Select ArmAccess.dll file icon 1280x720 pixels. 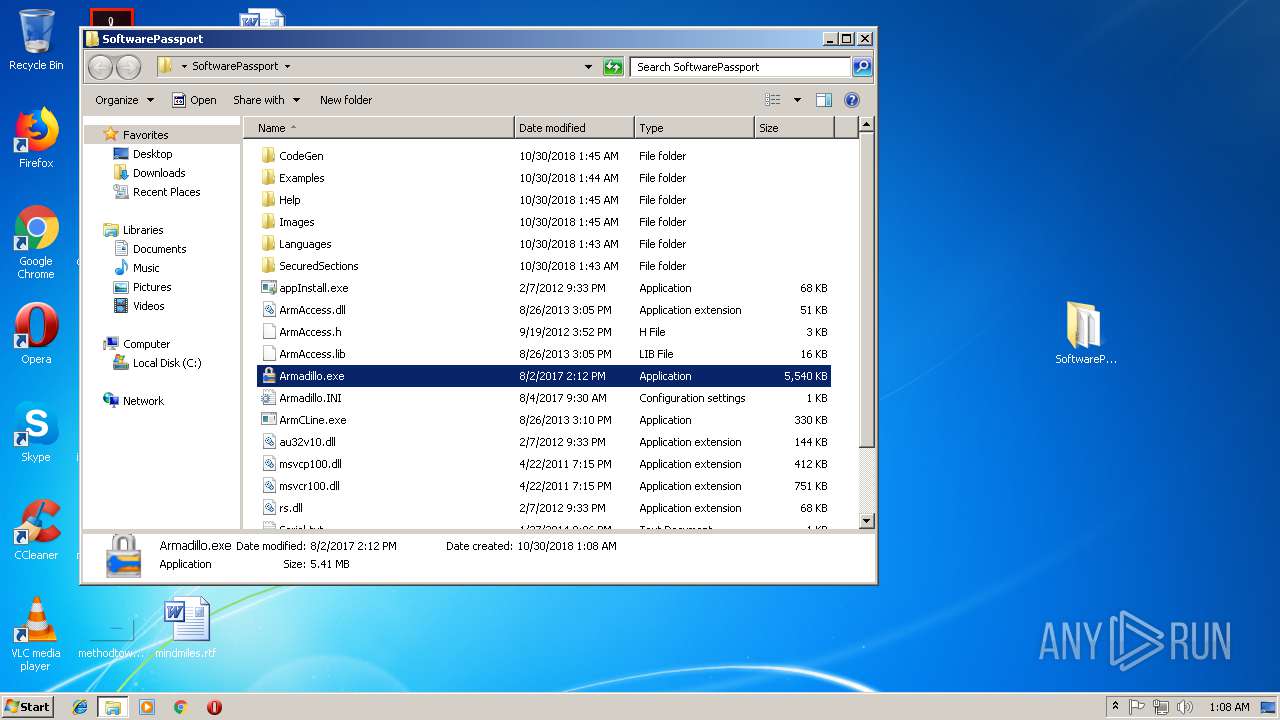268,310
